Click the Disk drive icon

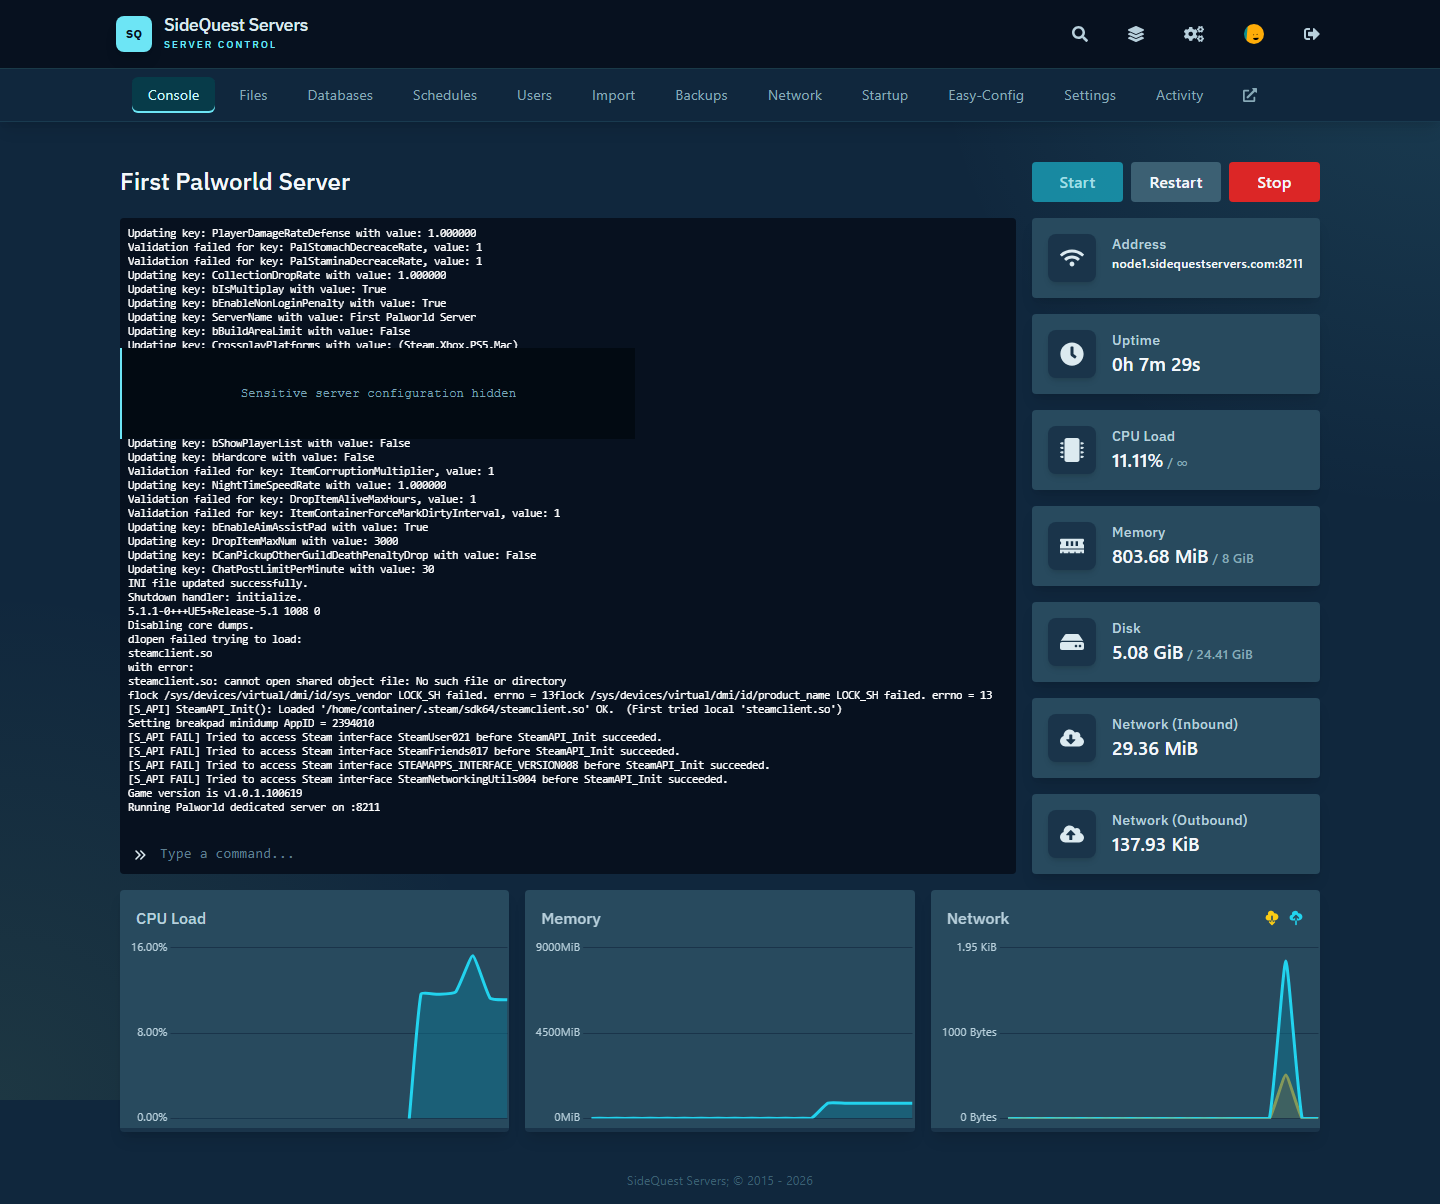tap(1072, 642)
